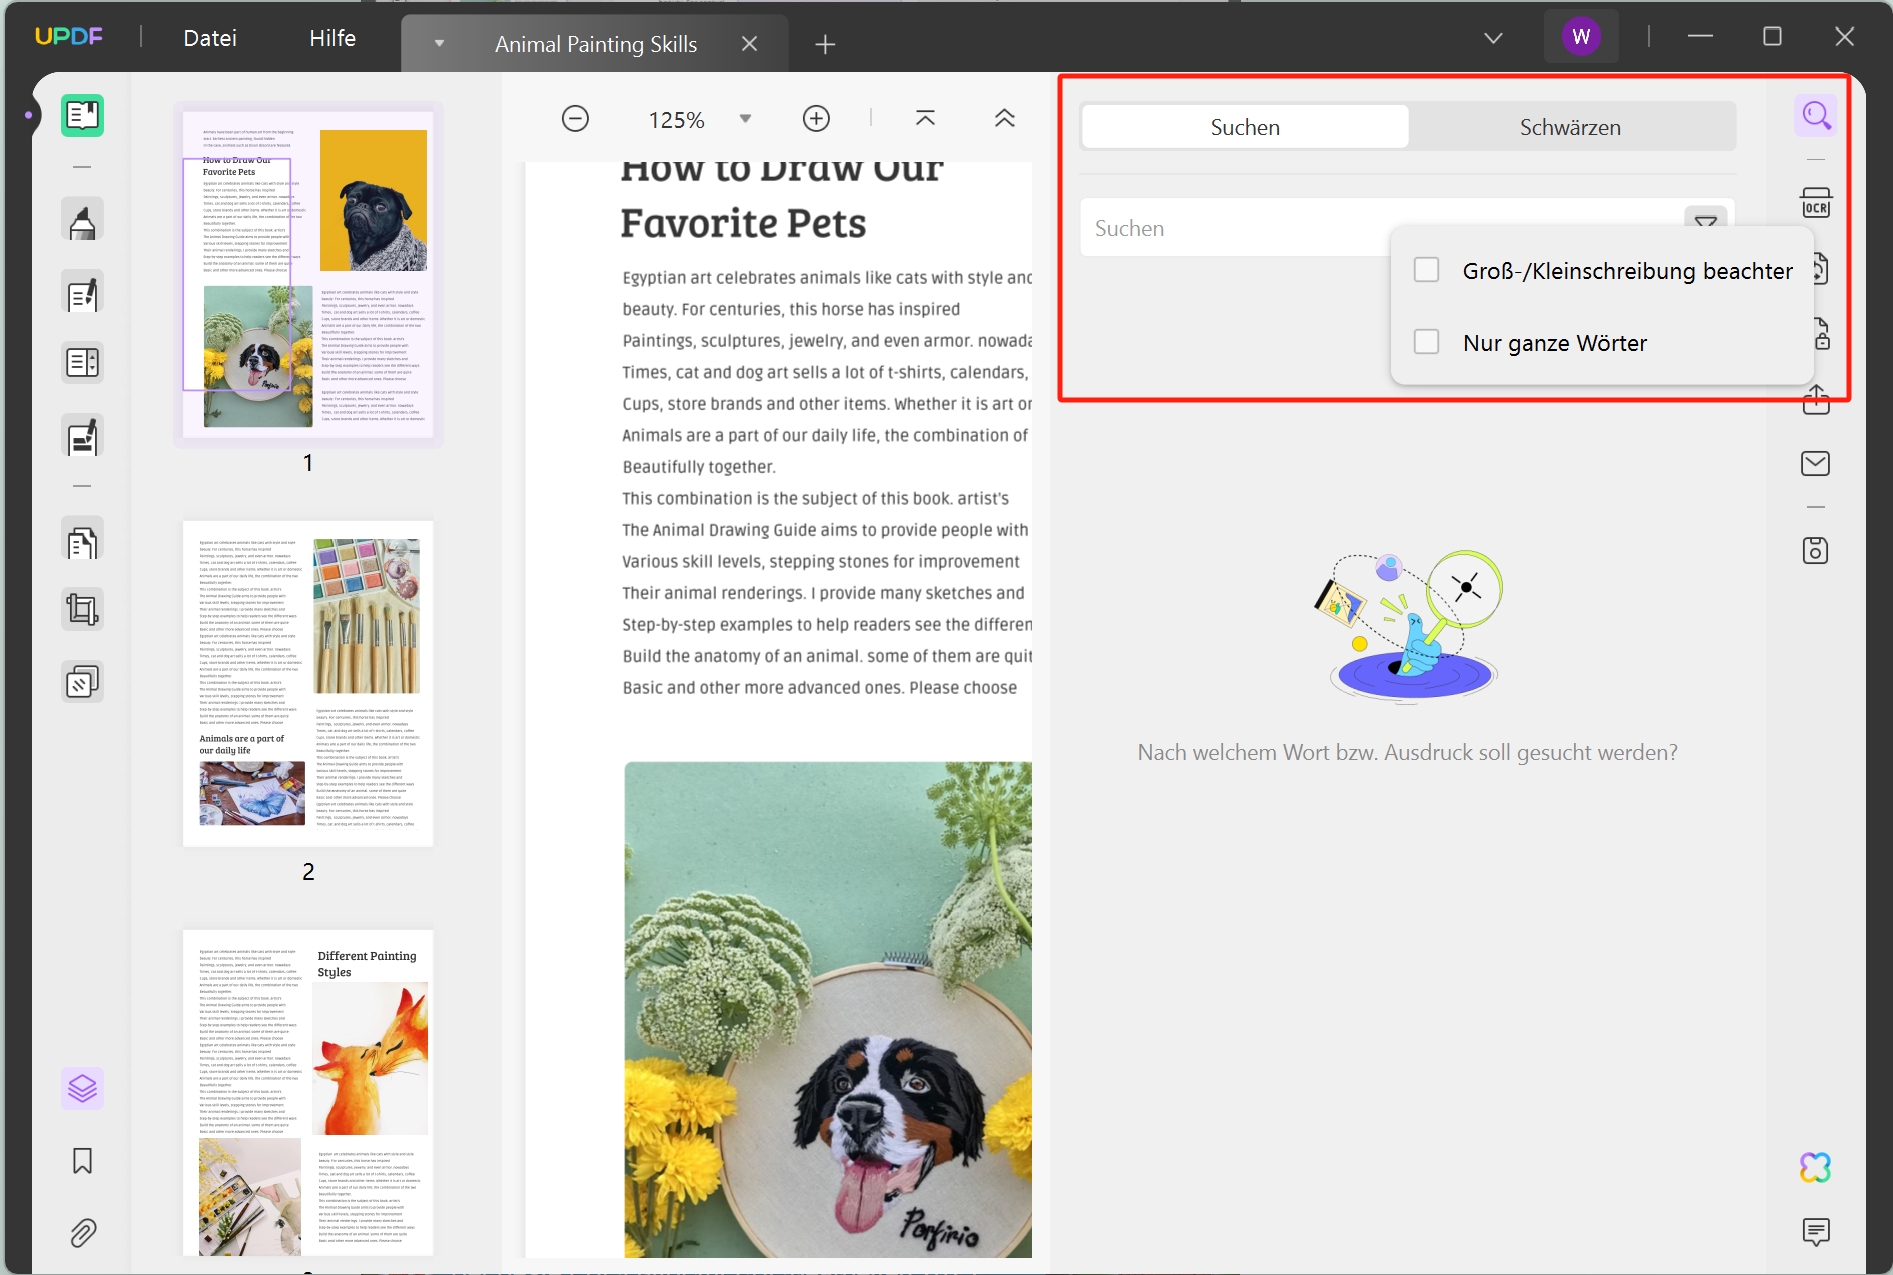Select page 2 thumbnail
Screen dimensions: 1893x1275
308,683
